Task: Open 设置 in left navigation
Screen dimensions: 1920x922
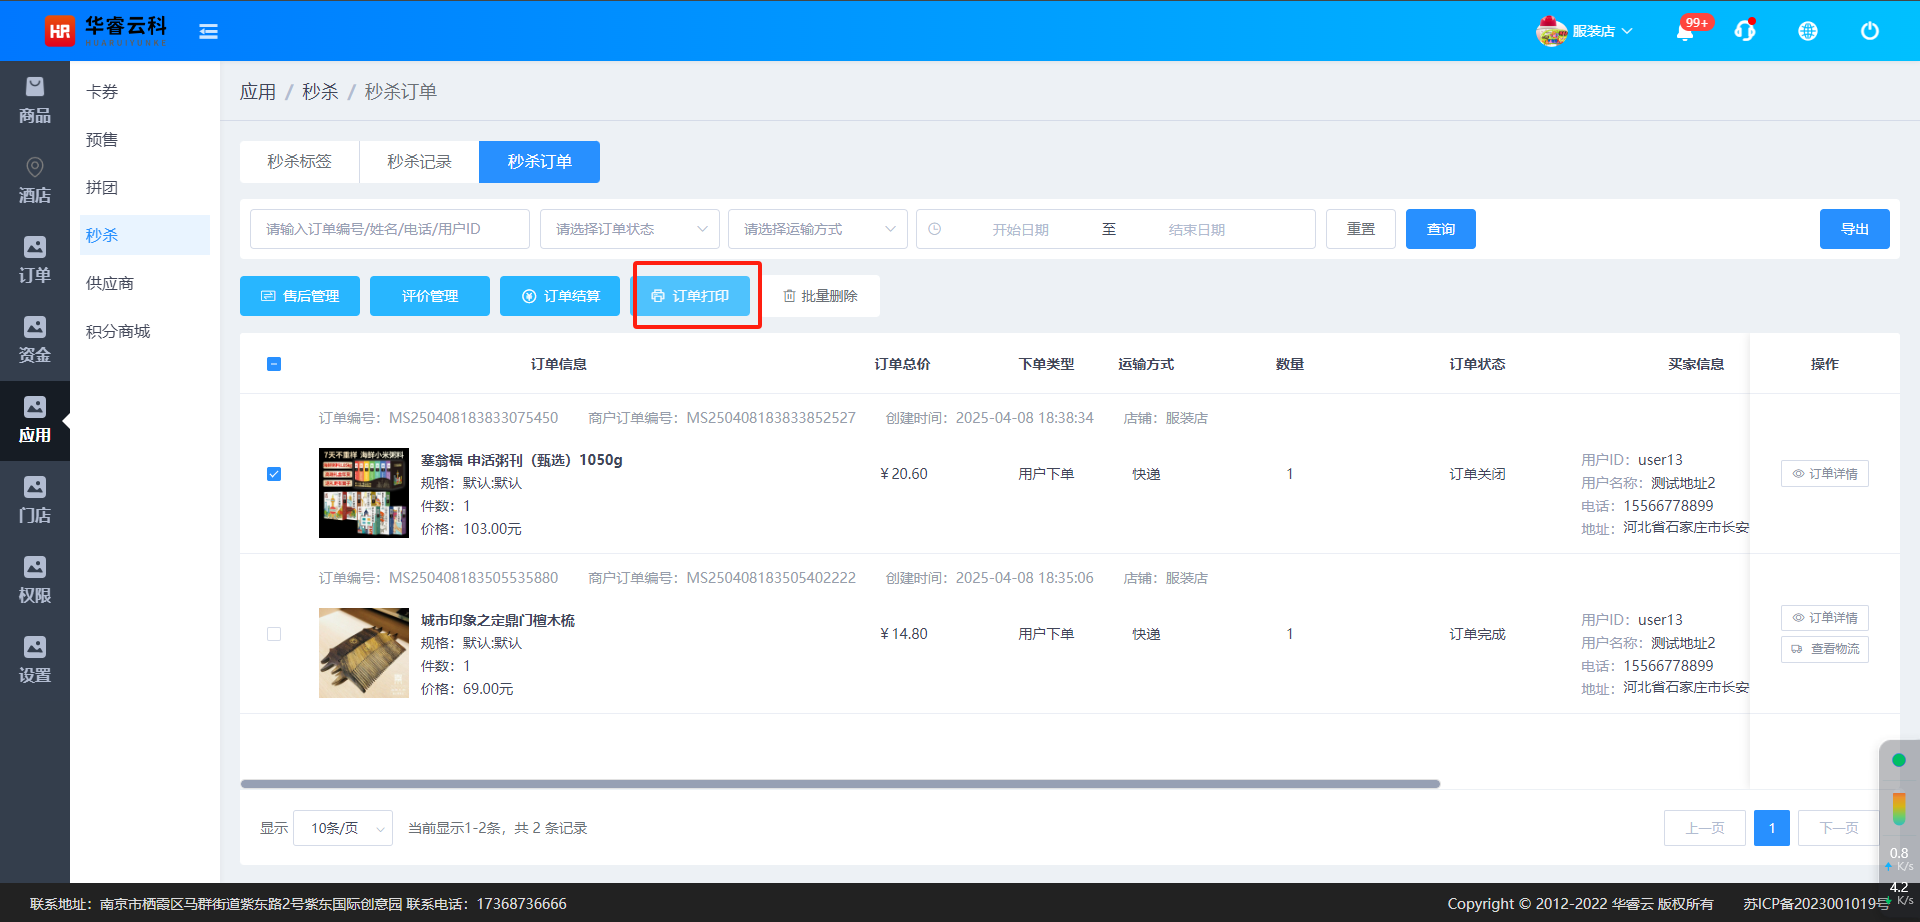Action: (35, 661)
